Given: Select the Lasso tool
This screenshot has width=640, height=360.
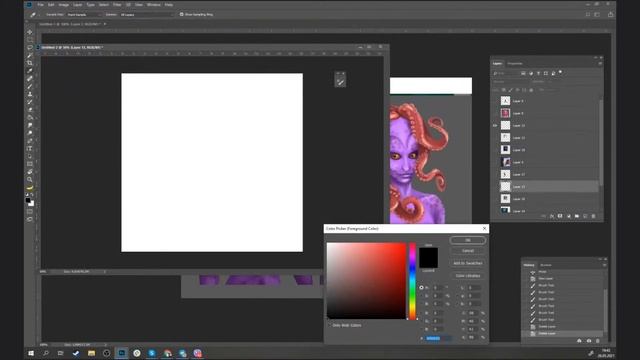Looking at the screenshot, I should click(x=30, y=48).
